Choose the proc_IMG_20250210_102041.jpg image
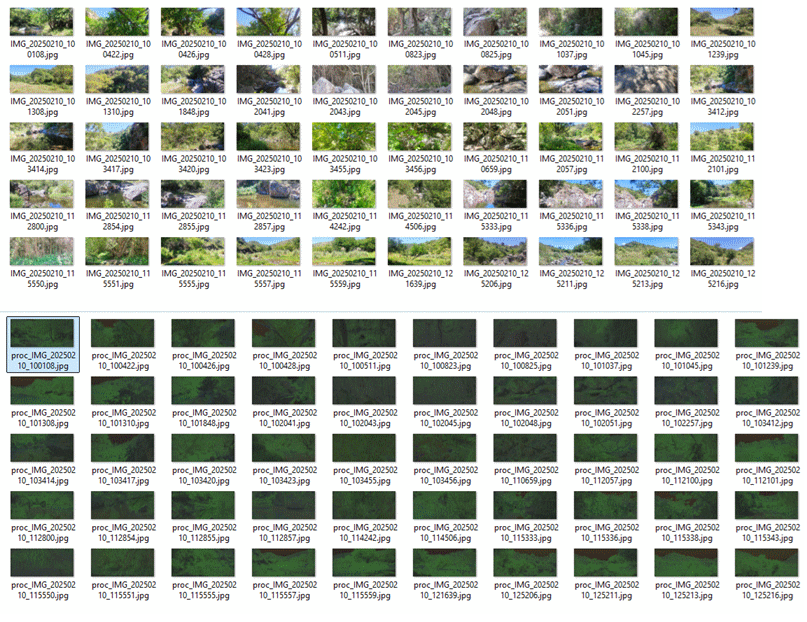 tap(284, 391)
